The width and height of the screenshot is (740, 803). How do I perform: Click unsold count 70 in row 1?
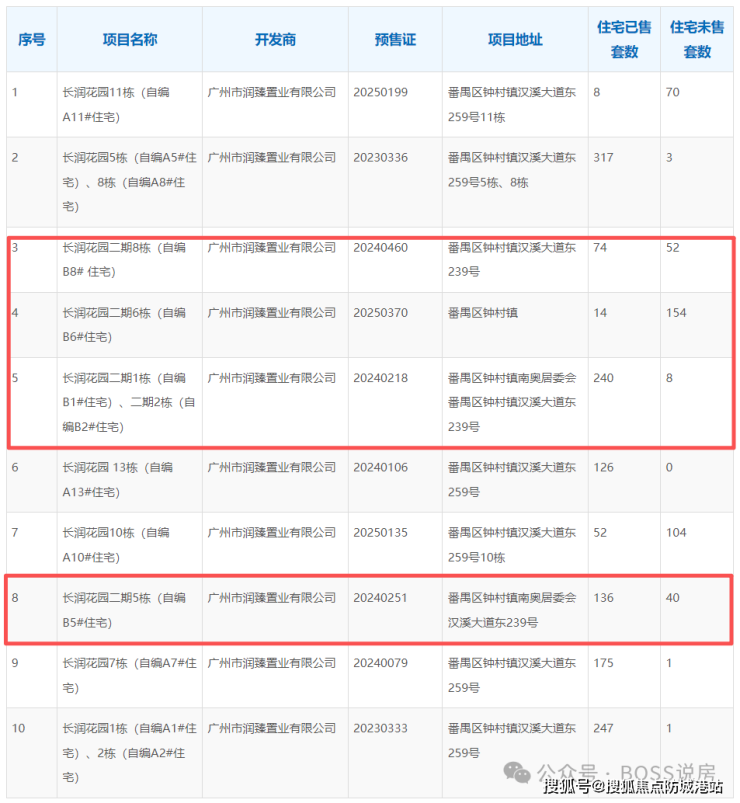pos(672,92)
